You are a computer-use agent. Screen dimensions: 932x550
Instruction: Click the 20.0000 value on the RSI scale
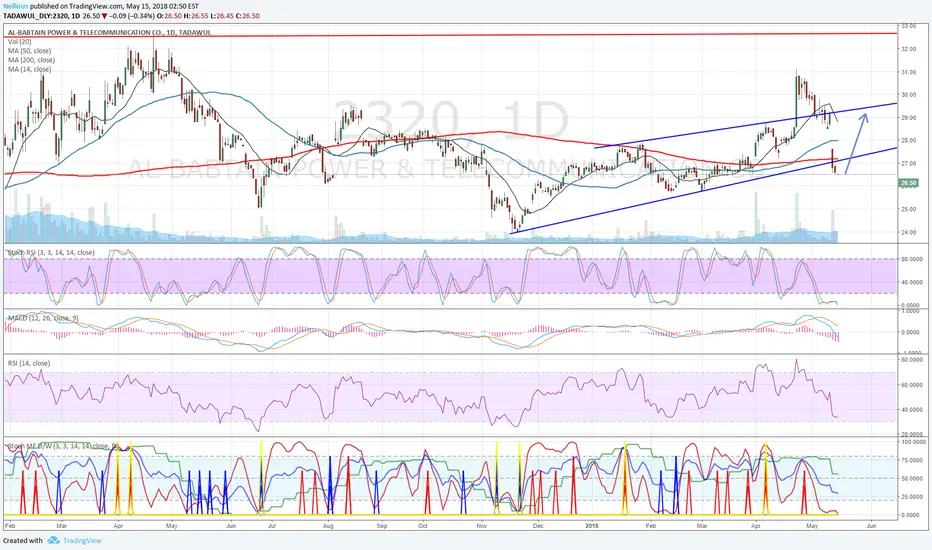tap(911, 435)
